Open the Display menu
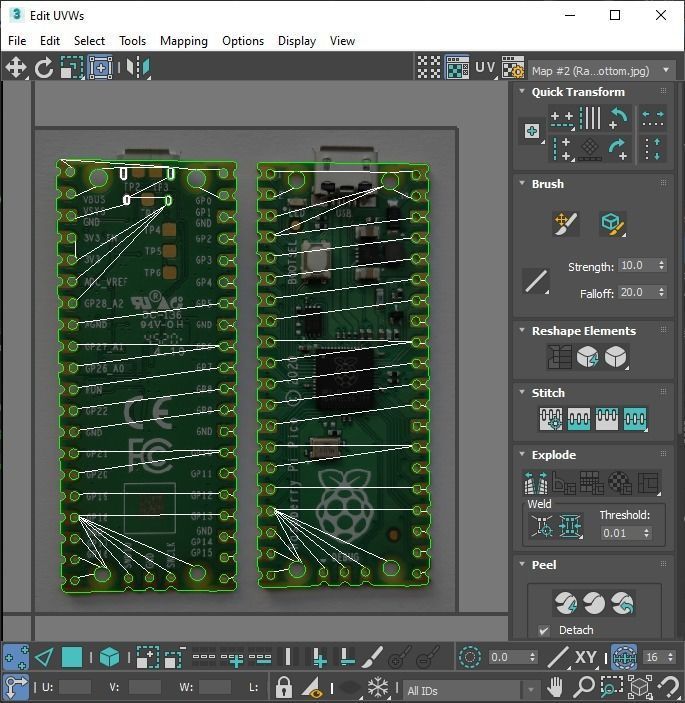The width and height of the screenshot is (685, 703). coord(297,41)
